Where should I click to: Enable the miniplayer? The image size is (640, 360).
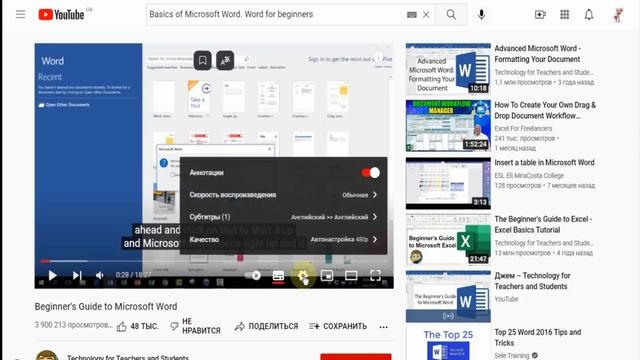(327, 276)
